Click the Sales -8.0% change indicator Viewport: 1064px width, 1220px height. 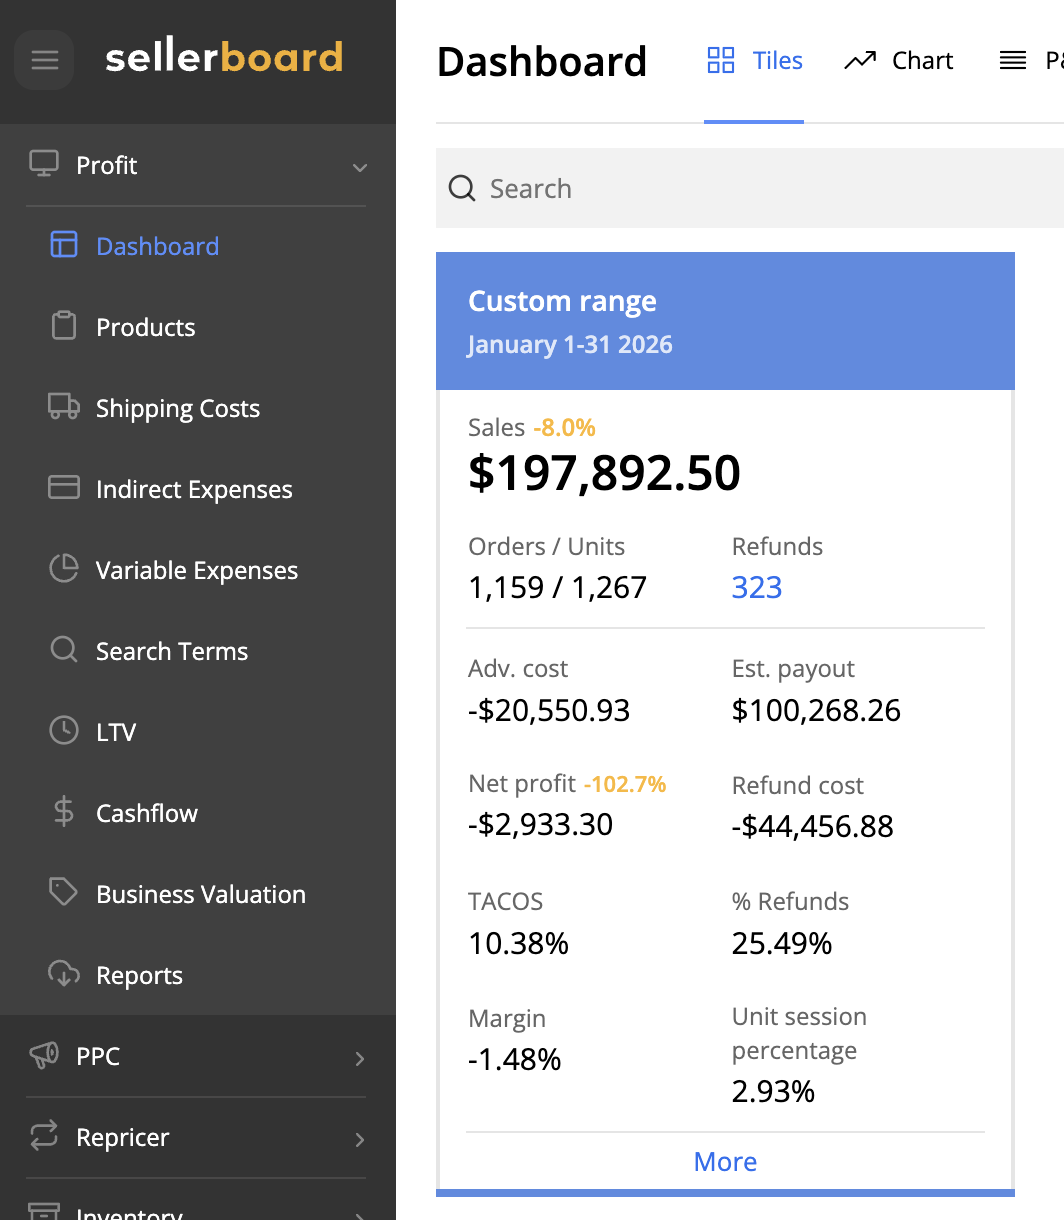click(x=564, y=427)
